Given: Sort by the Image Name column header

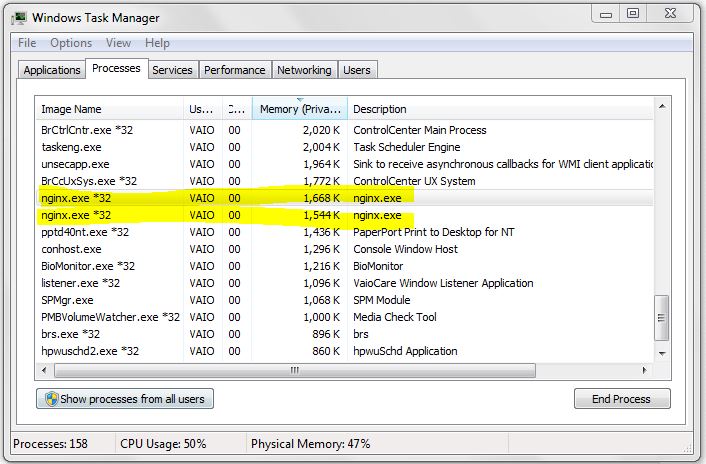Looking at the screenshot, I should tap(110, 109).
